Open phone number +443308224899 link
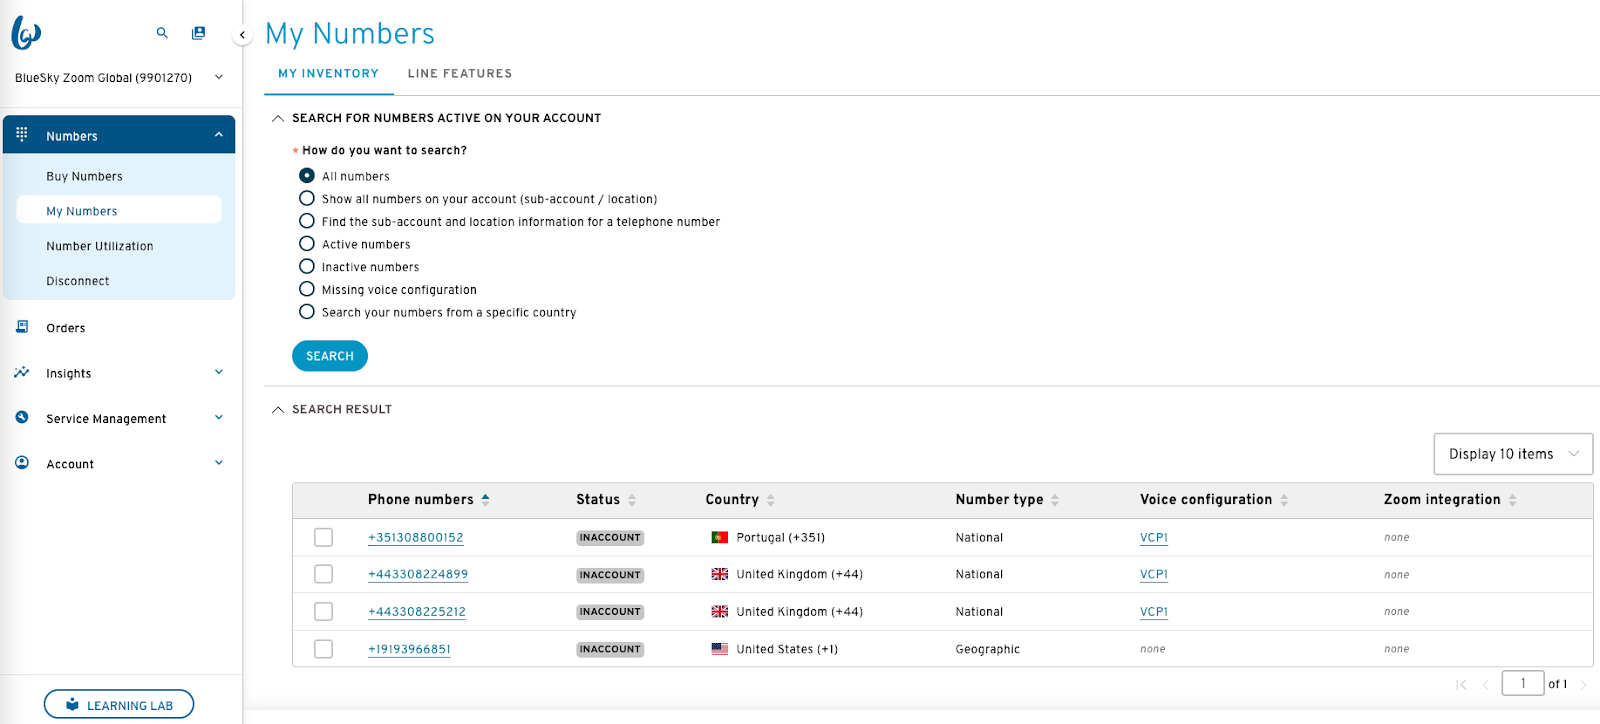Image resolution: width=1600 pixels, height=724 pixels. 418,575
